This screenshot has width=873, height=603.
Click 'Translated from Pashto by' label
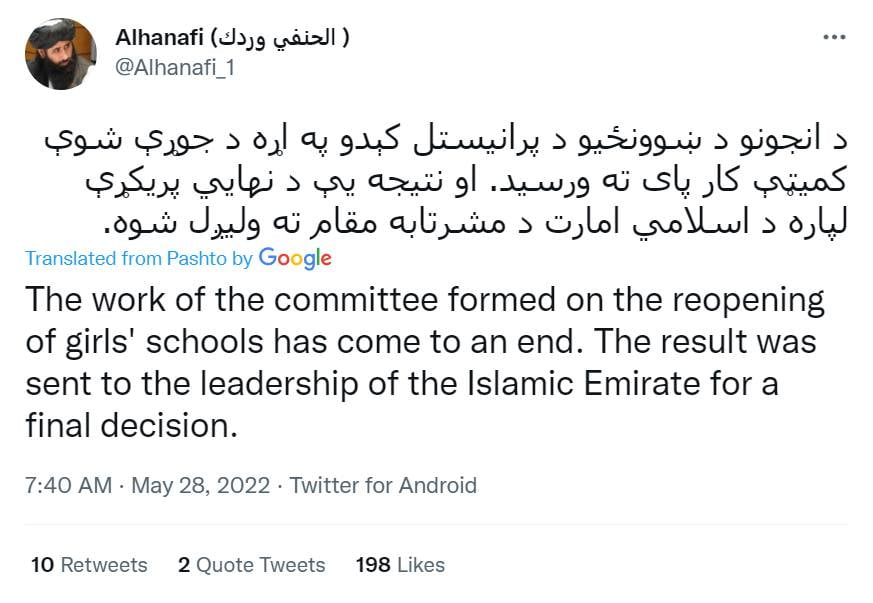coord(139,259)
